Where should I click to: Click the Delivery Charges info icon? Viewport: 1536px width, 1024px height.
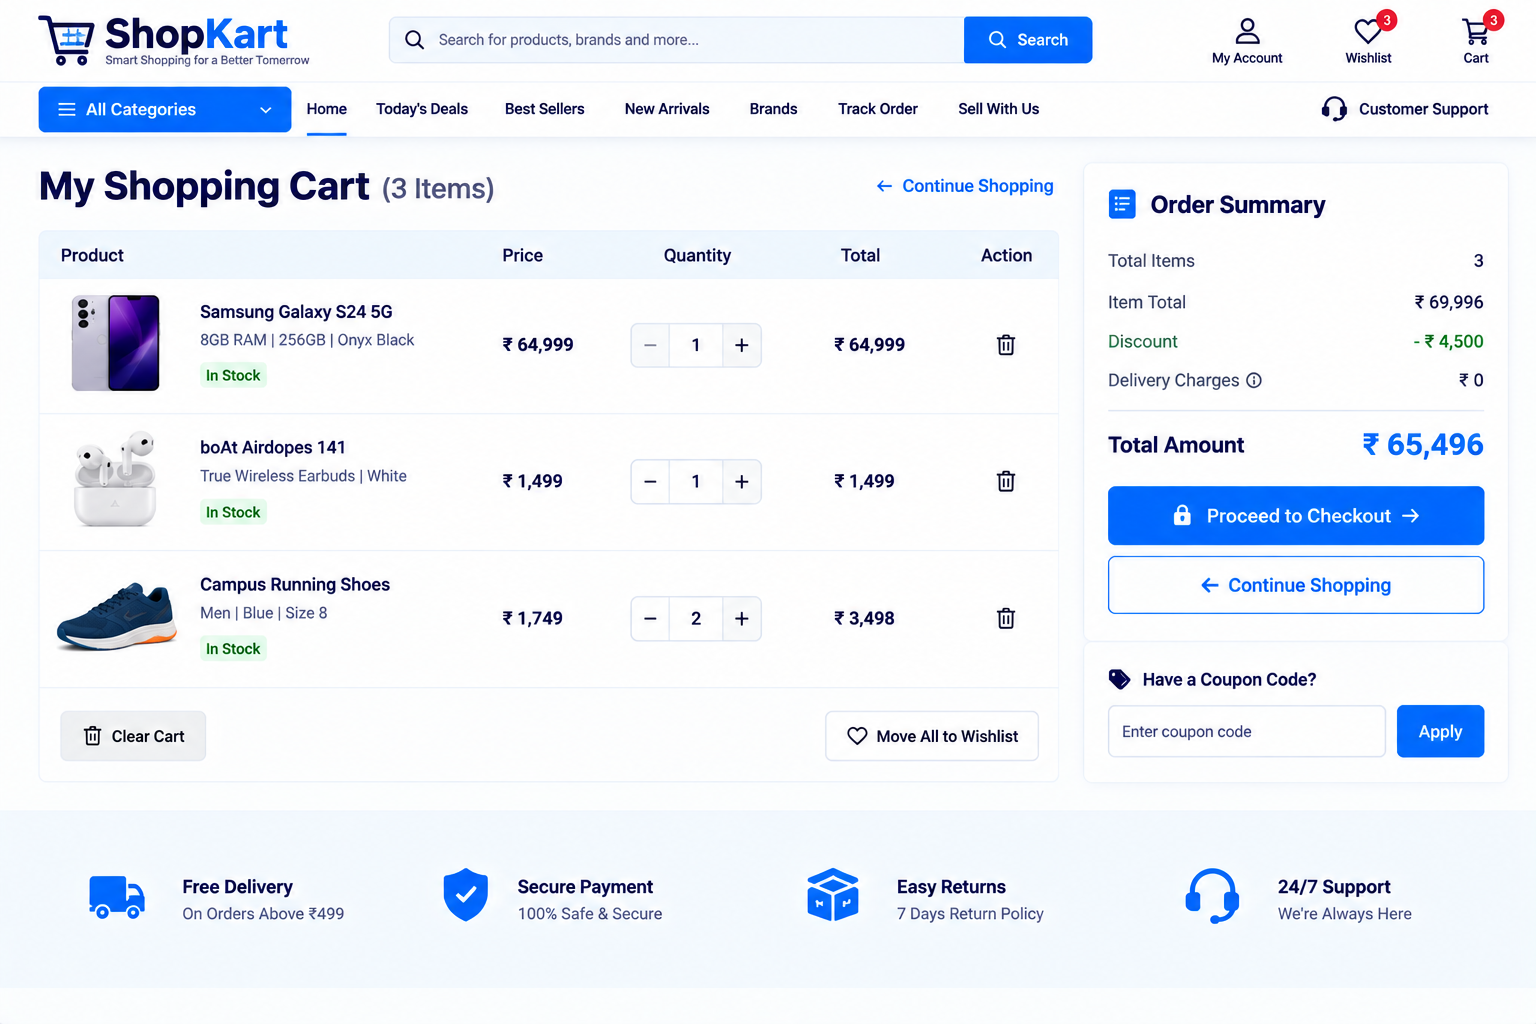[1254, 380]
